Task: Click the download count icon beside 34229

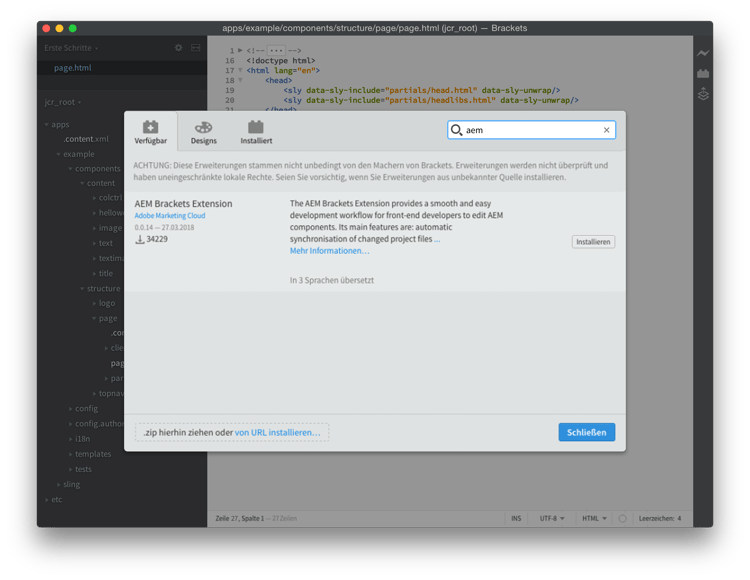Action: tap(140, 239)
